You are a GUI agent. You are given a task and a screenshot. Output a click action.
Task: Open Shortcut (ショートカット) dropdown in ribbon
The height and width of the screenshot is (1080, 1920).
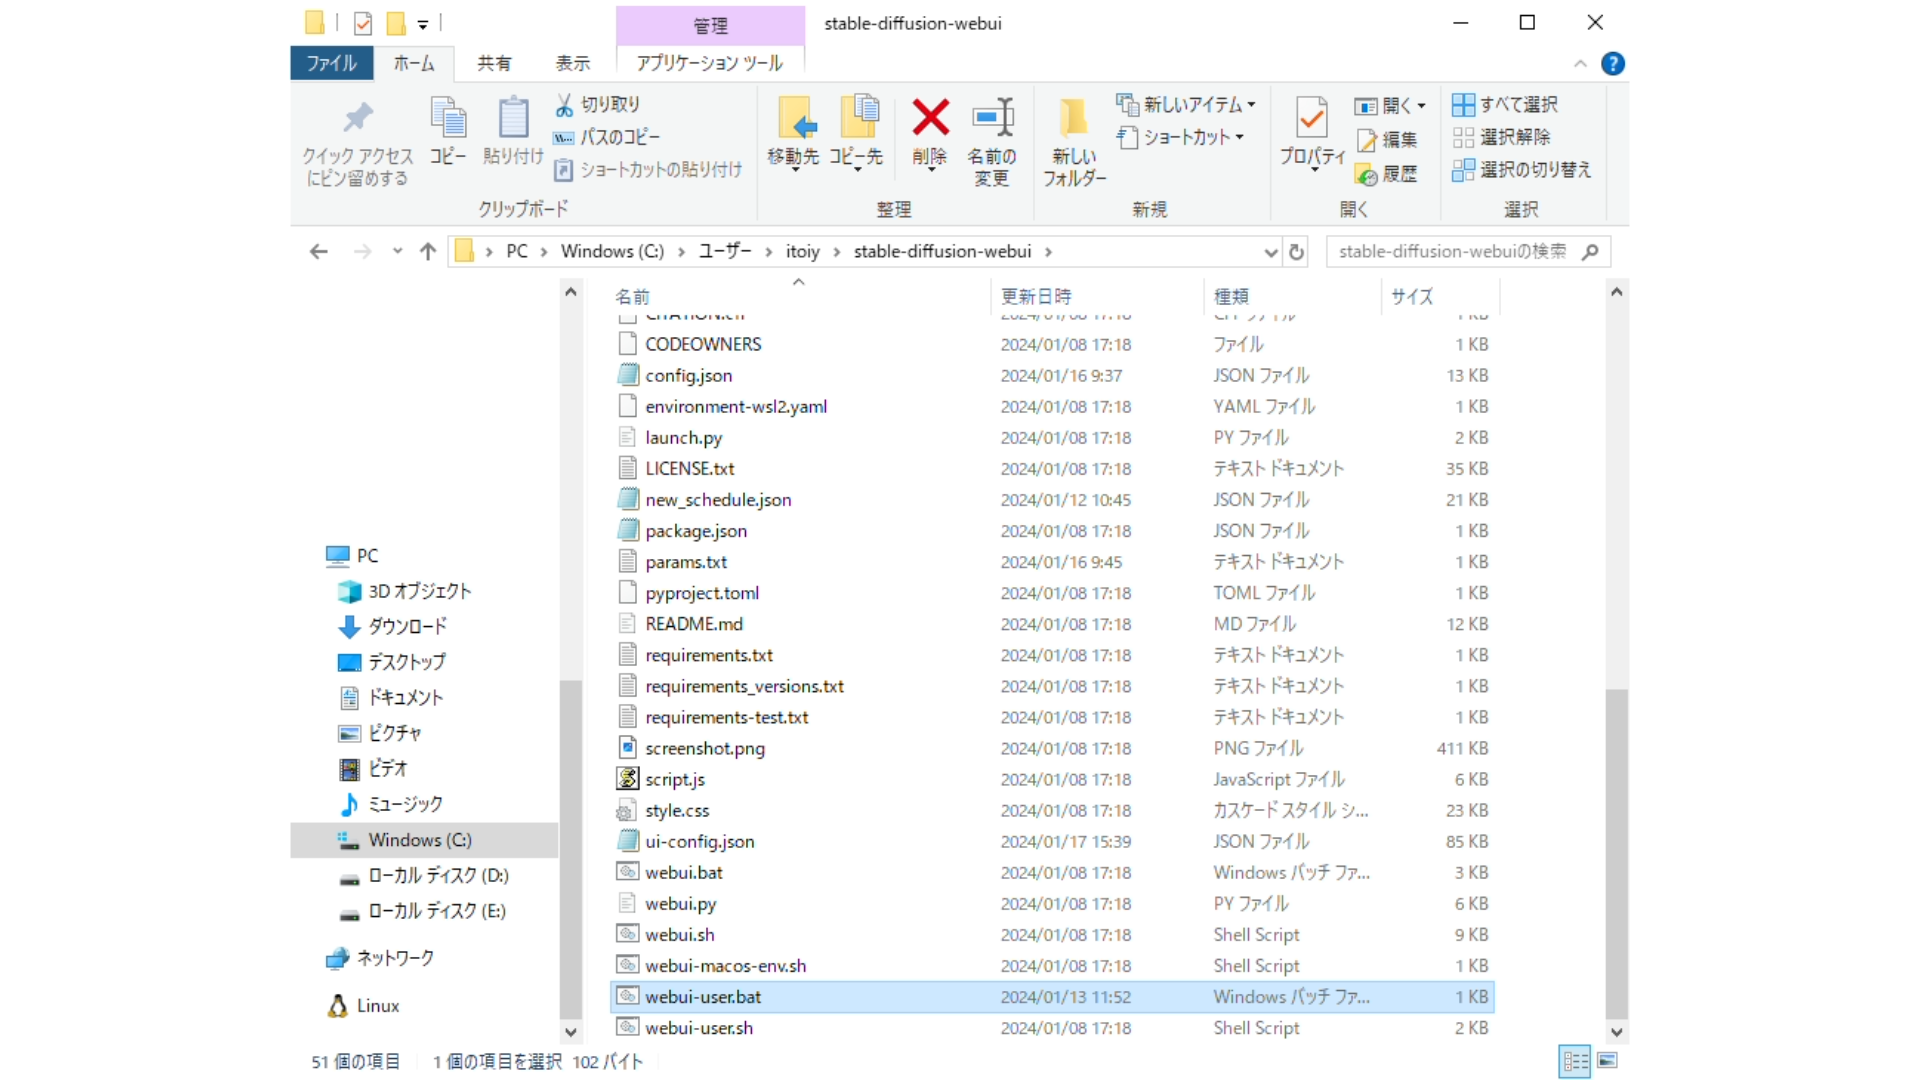coord(1180,137)
